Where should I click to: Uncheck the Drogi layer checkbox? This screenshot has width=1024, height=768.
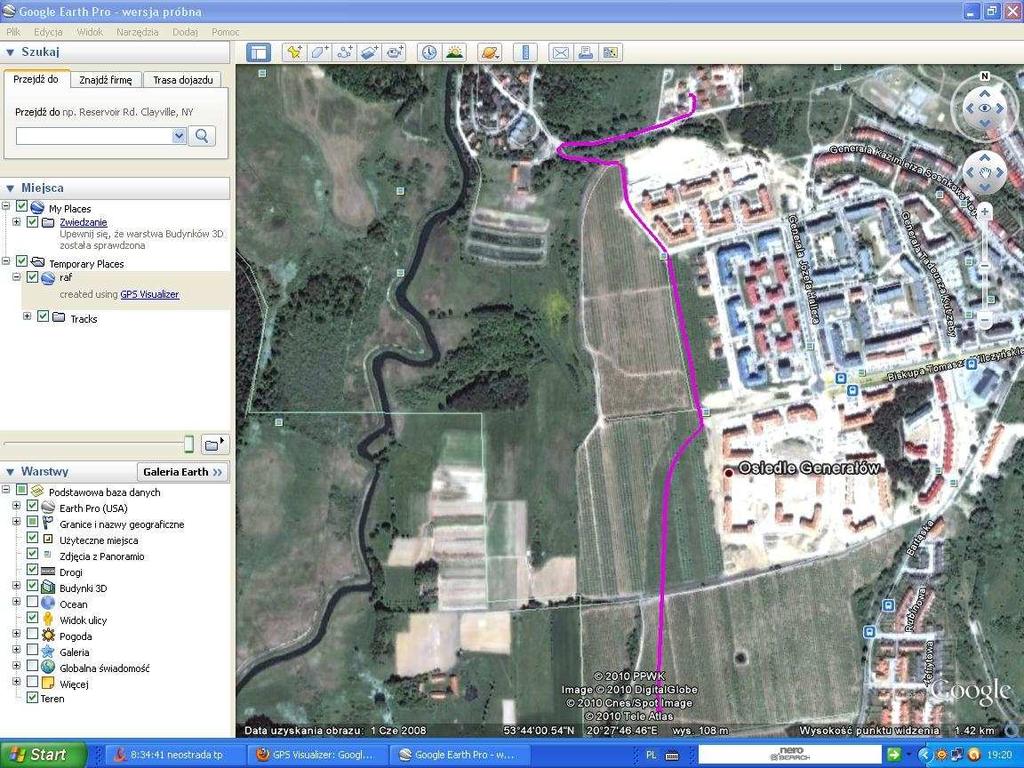click(32, 569)
